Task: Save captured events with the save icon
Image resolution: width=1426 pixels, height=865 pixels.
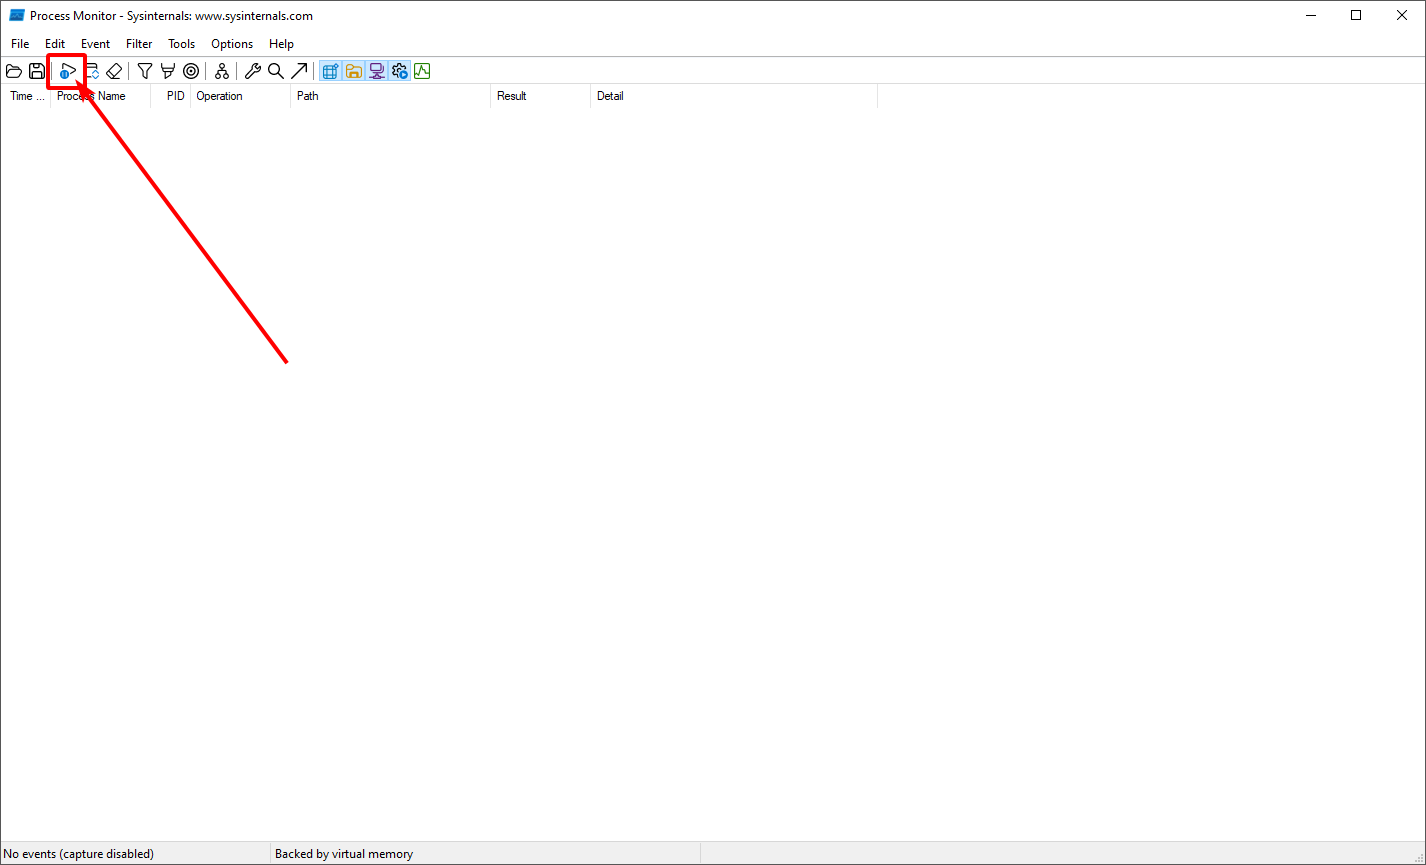Action: click(x=36, y=70)
